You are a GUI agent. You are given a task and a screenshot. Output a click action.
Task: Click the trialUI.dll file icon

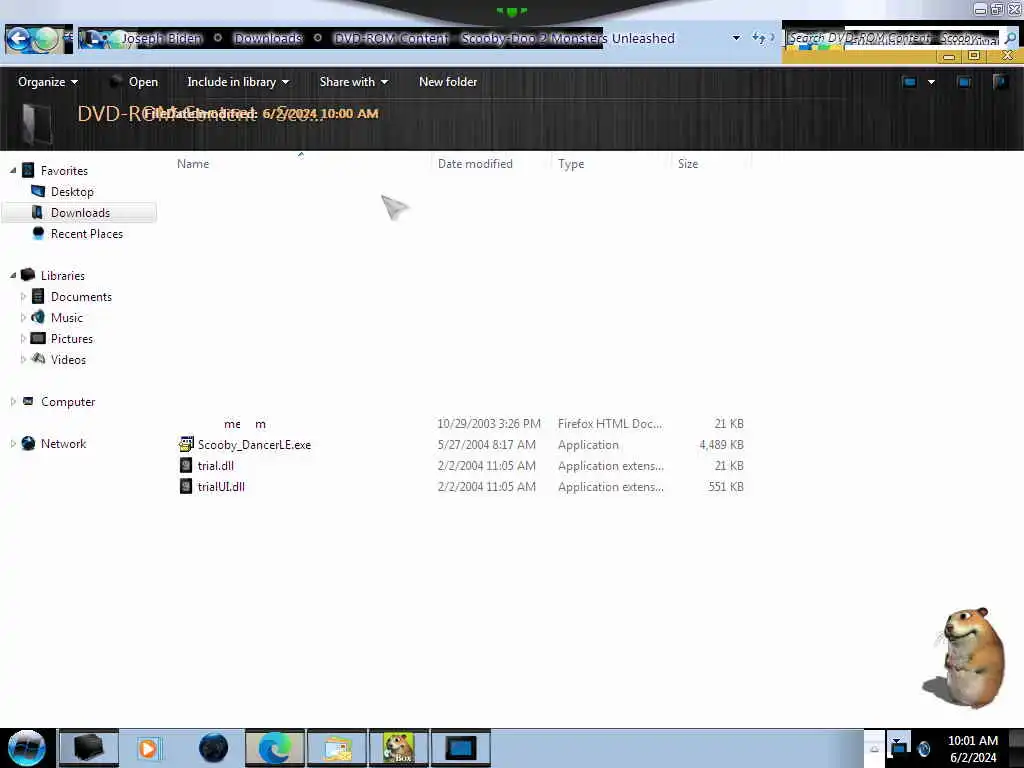coord(186,487)
